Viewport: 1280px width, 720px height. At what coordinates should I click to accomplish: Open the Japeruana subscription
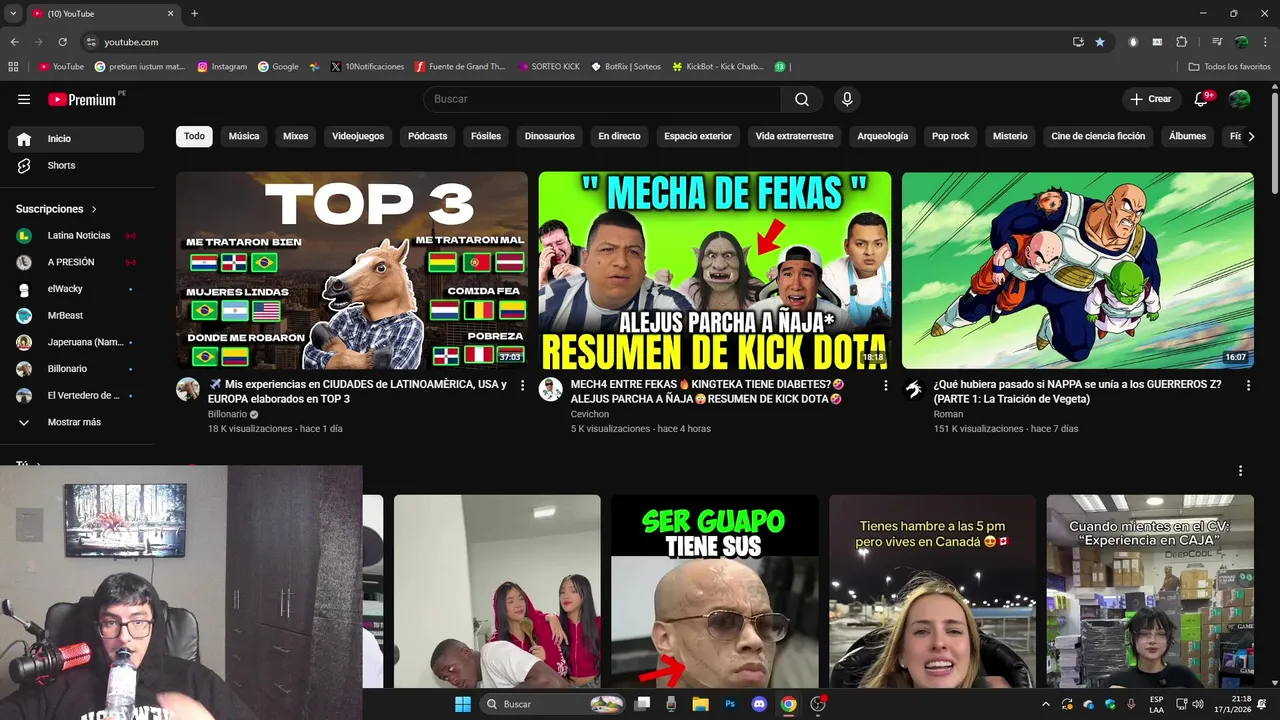pos(76,342)
